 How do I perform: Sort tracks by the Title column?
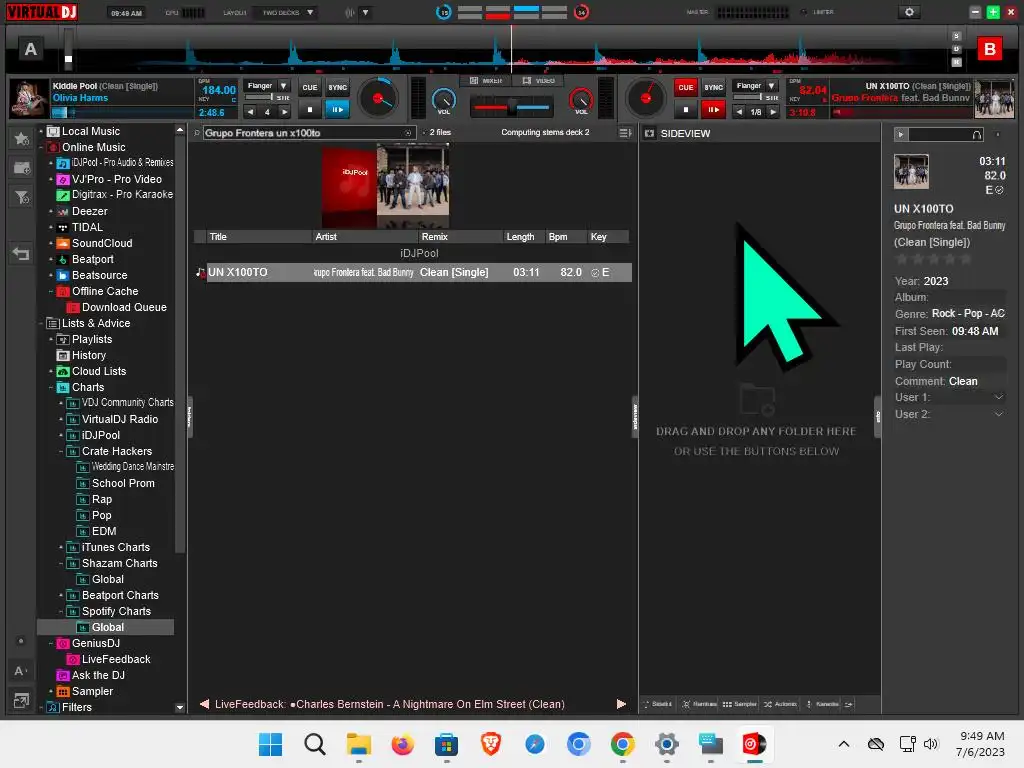pos(259,236)
